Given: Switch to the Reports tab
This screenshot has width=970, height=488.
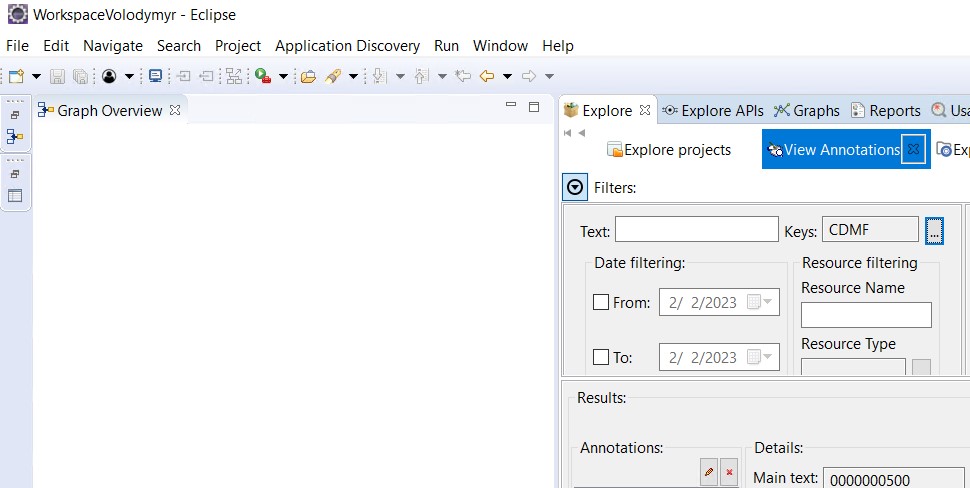Looking at the screenshot, I should pyautogui.click(x=886, y=111).
